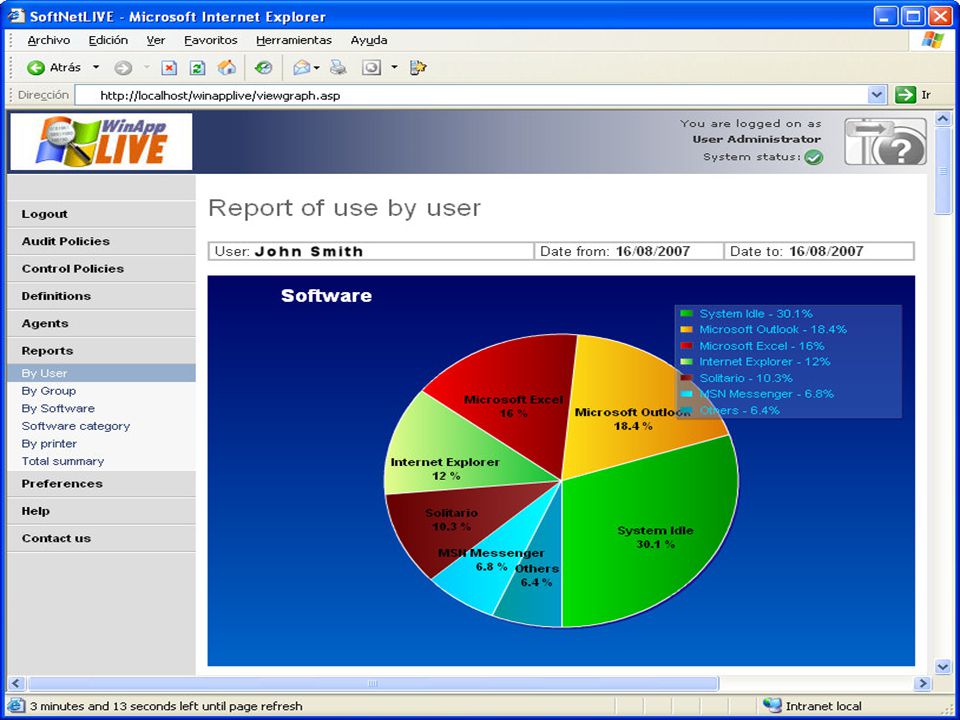This screenshot has width=960, height=720.
Task: Click the green System status checkmark
Action: pyautogui.click(x=814, y=157)
